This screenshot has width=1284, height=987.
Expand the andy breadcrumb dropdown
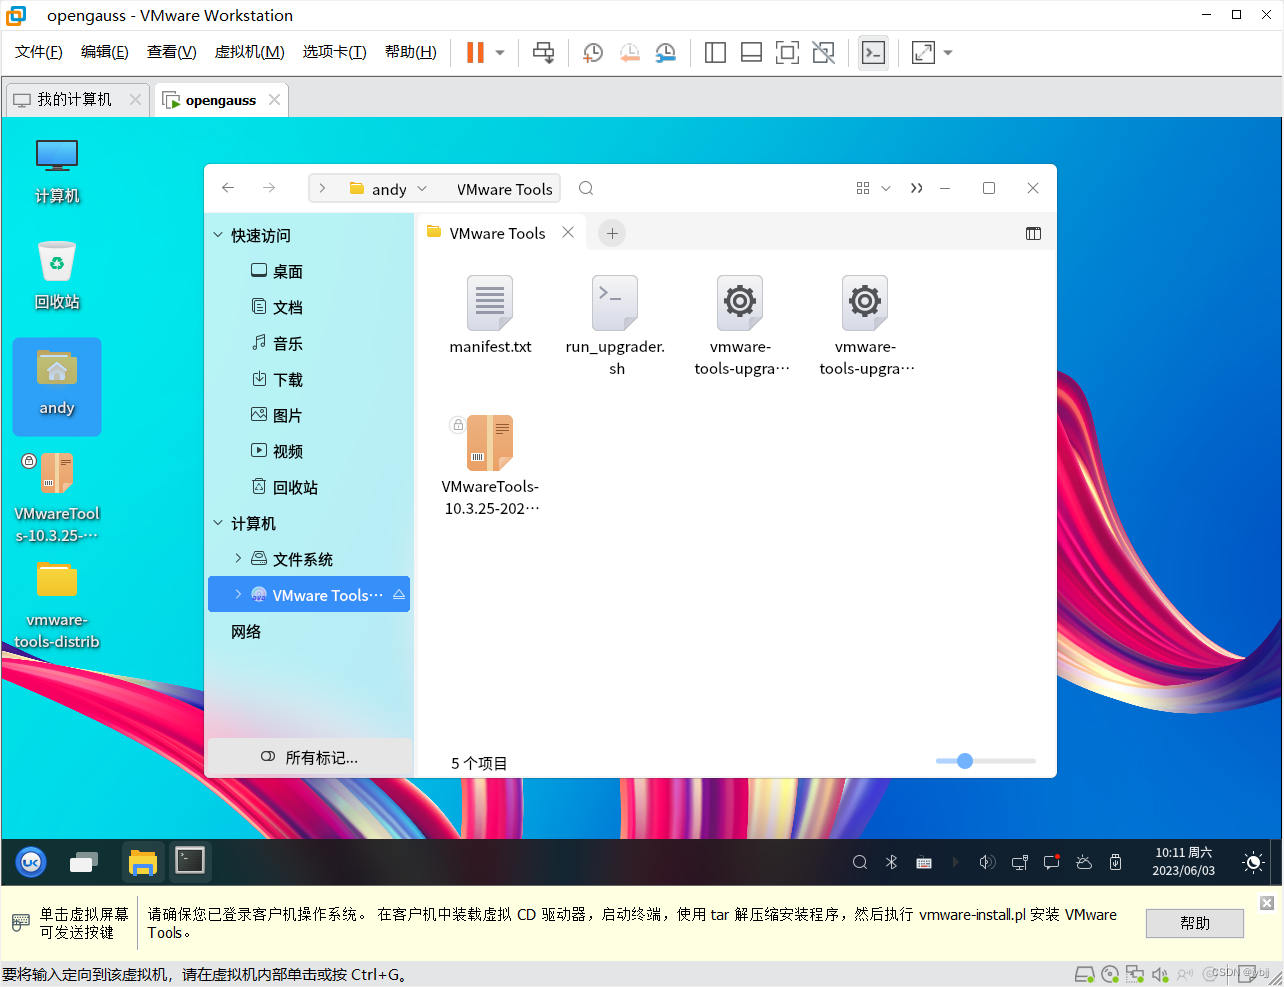pyautogui.click(x=421, y=188)
